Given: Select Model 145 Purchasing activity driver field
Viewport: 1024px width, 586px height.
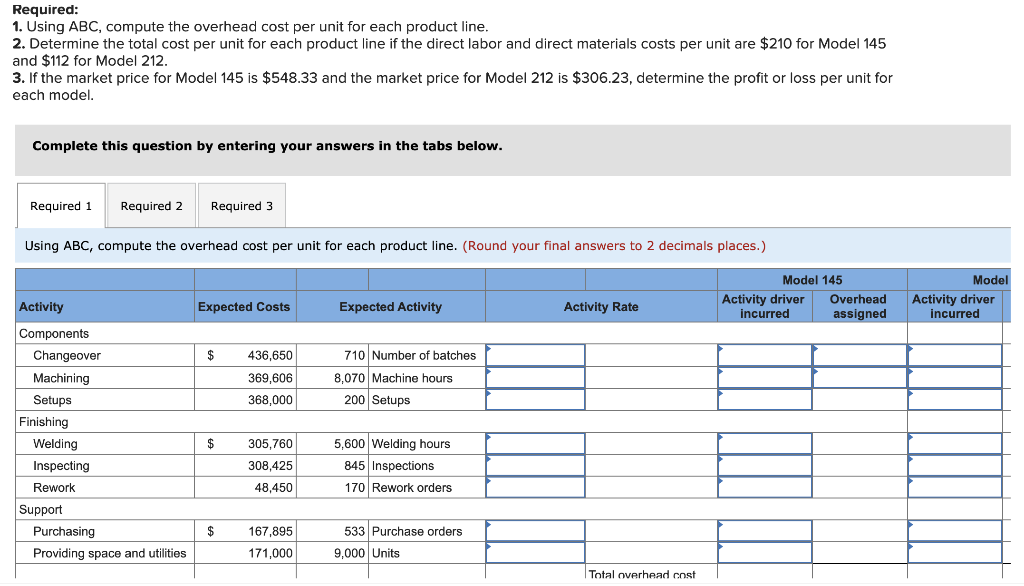Looking at the screenshot, I should (x=765, y=531).
